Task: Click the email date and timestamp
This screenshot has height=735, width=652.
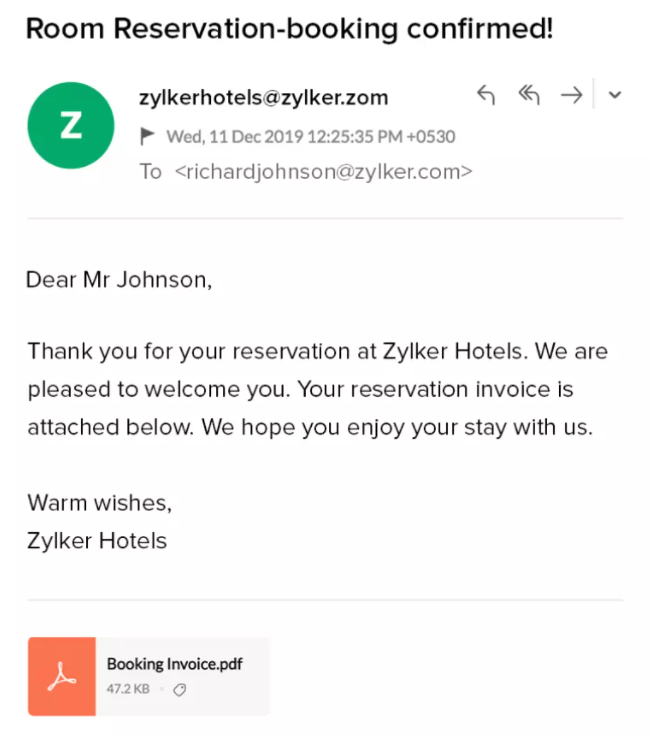Action: click(x=310, y=136)
